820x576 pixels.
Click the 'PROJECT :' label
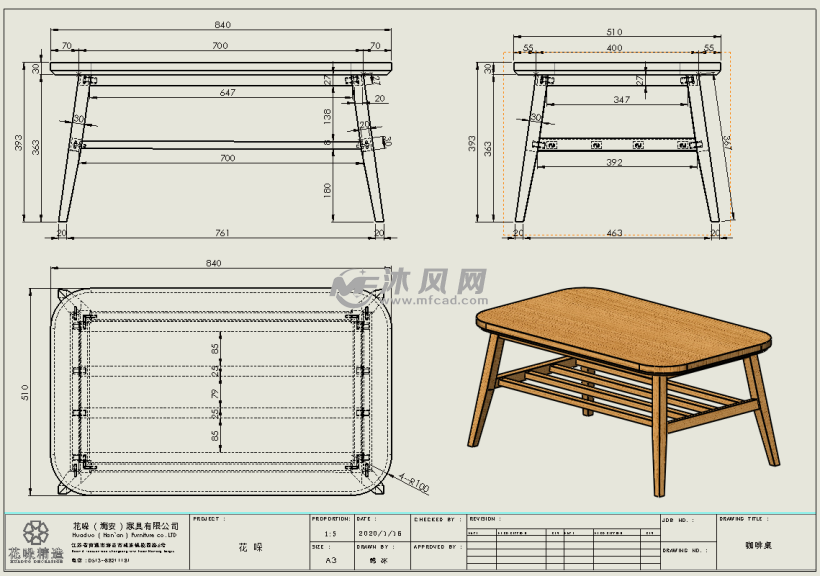[209, 519]
